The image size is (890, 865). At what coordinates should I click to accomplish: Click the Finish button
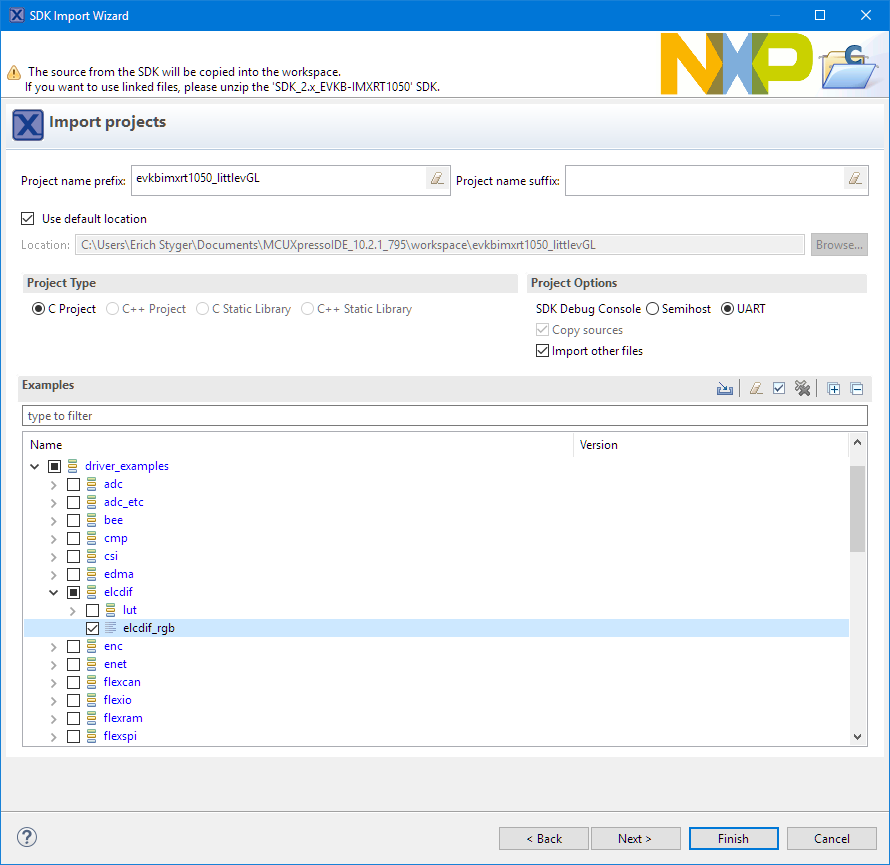click(x=733, y=838)
